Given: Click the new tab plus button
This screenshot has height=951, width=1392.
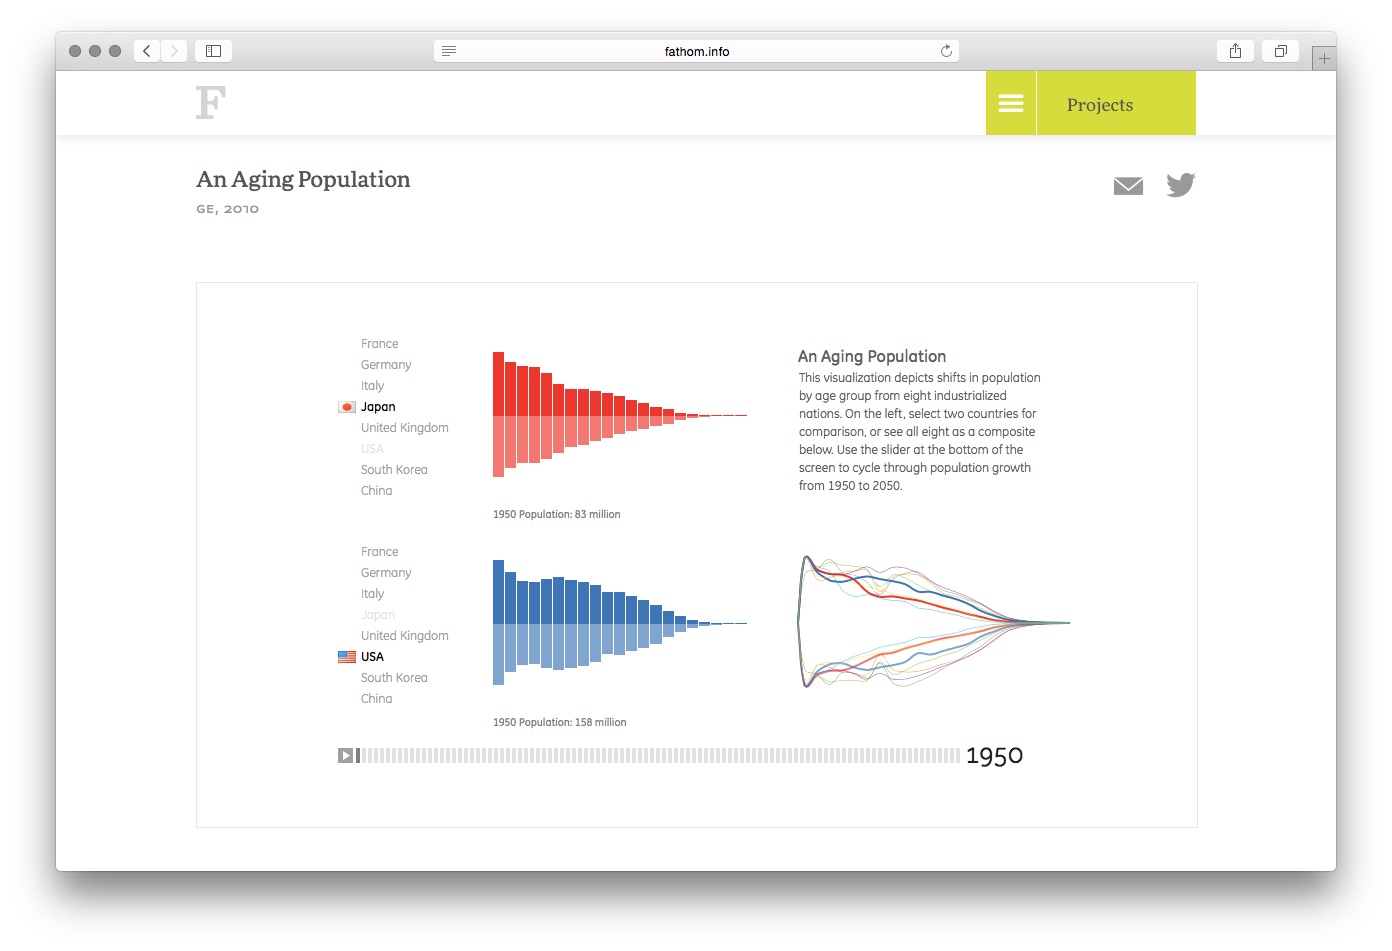Looking at the screenshot, I should pos(1324,57).
